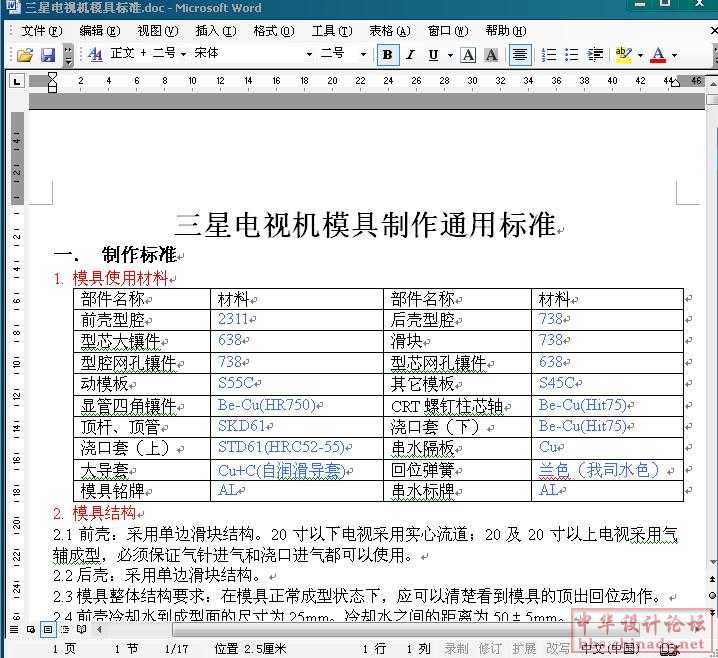Screen dimensions: 718x658
Task: Toggle 扩展 extend selection in status bar
Action: [x=524, y=648]
